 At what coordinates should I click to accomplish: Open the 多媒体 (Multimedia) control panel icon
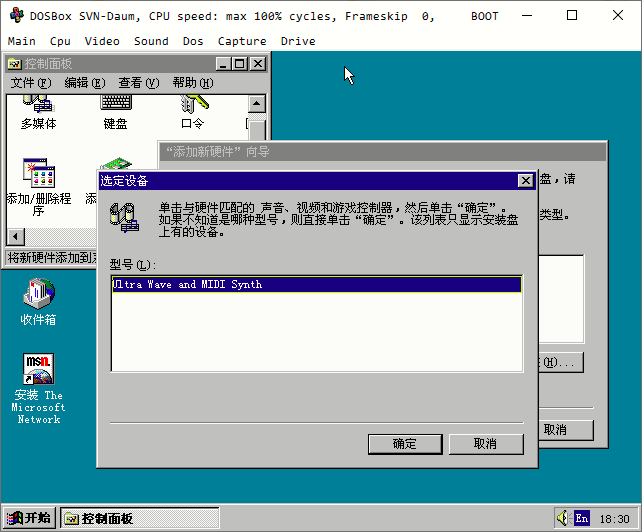38,111
